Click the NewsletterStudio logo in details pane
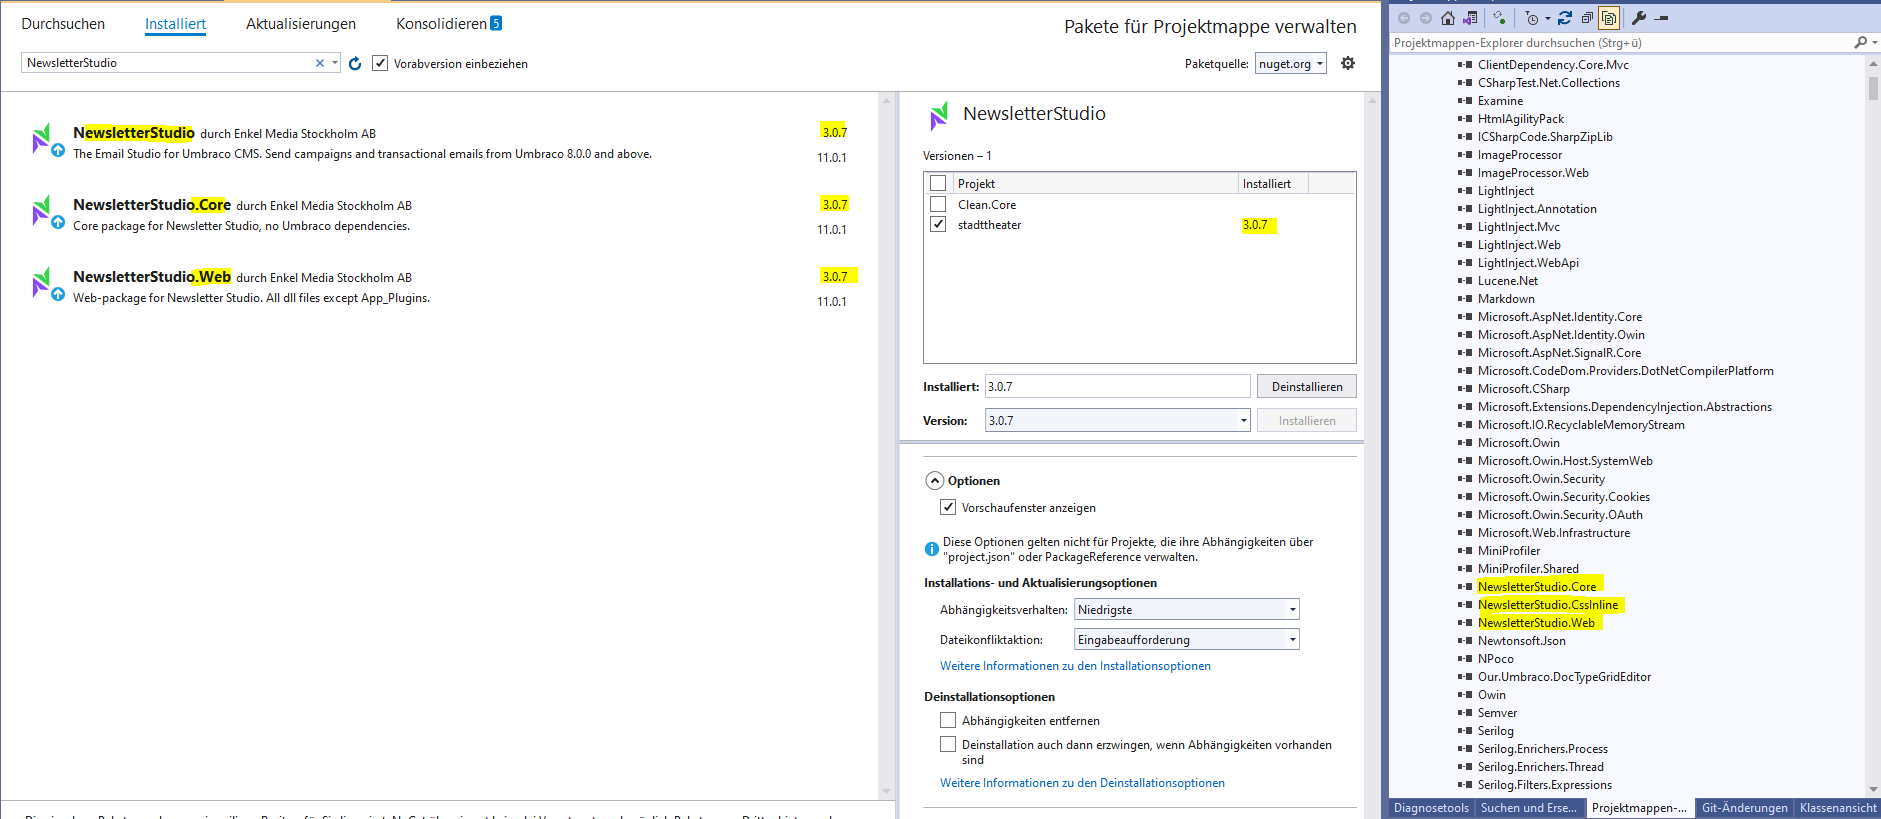 tap(939, 115)
